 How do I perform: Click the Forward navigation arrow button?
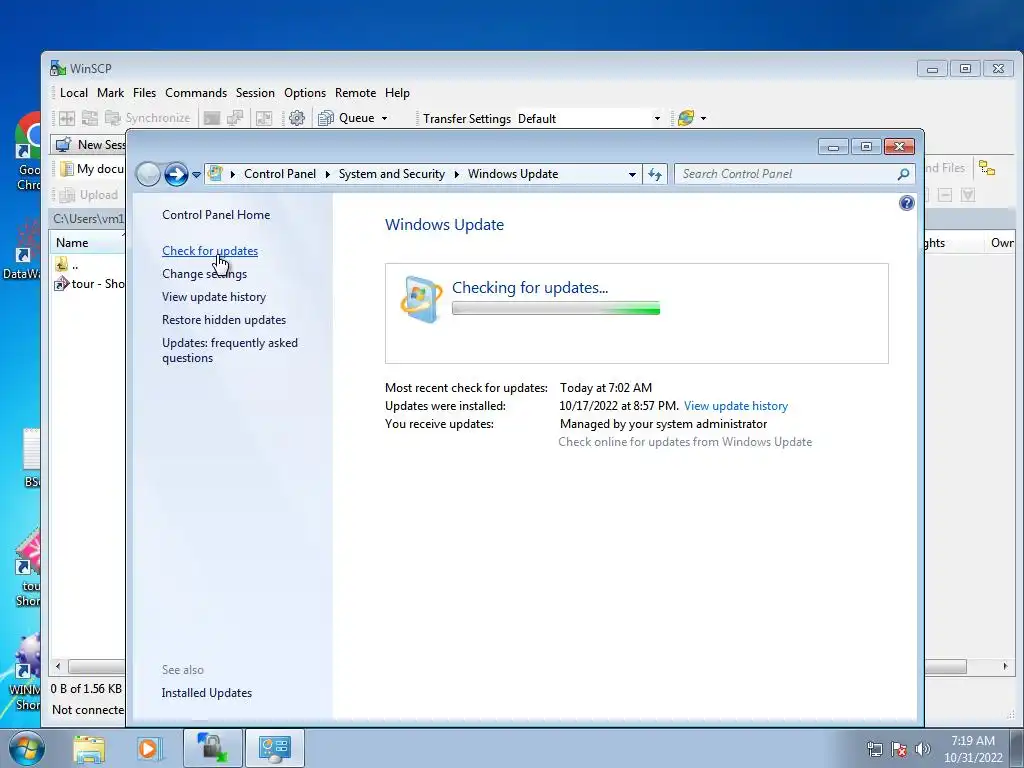176,174
